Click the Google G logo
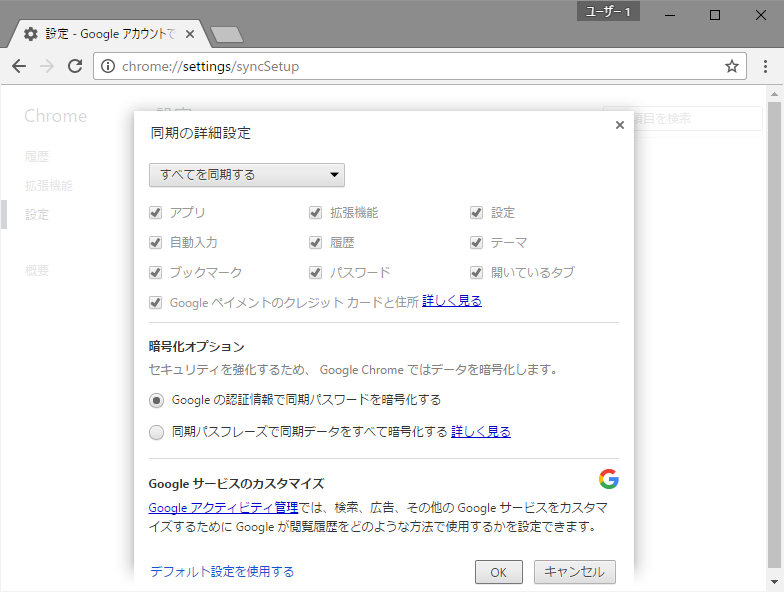The image size is (784, 592). point(608,479)
